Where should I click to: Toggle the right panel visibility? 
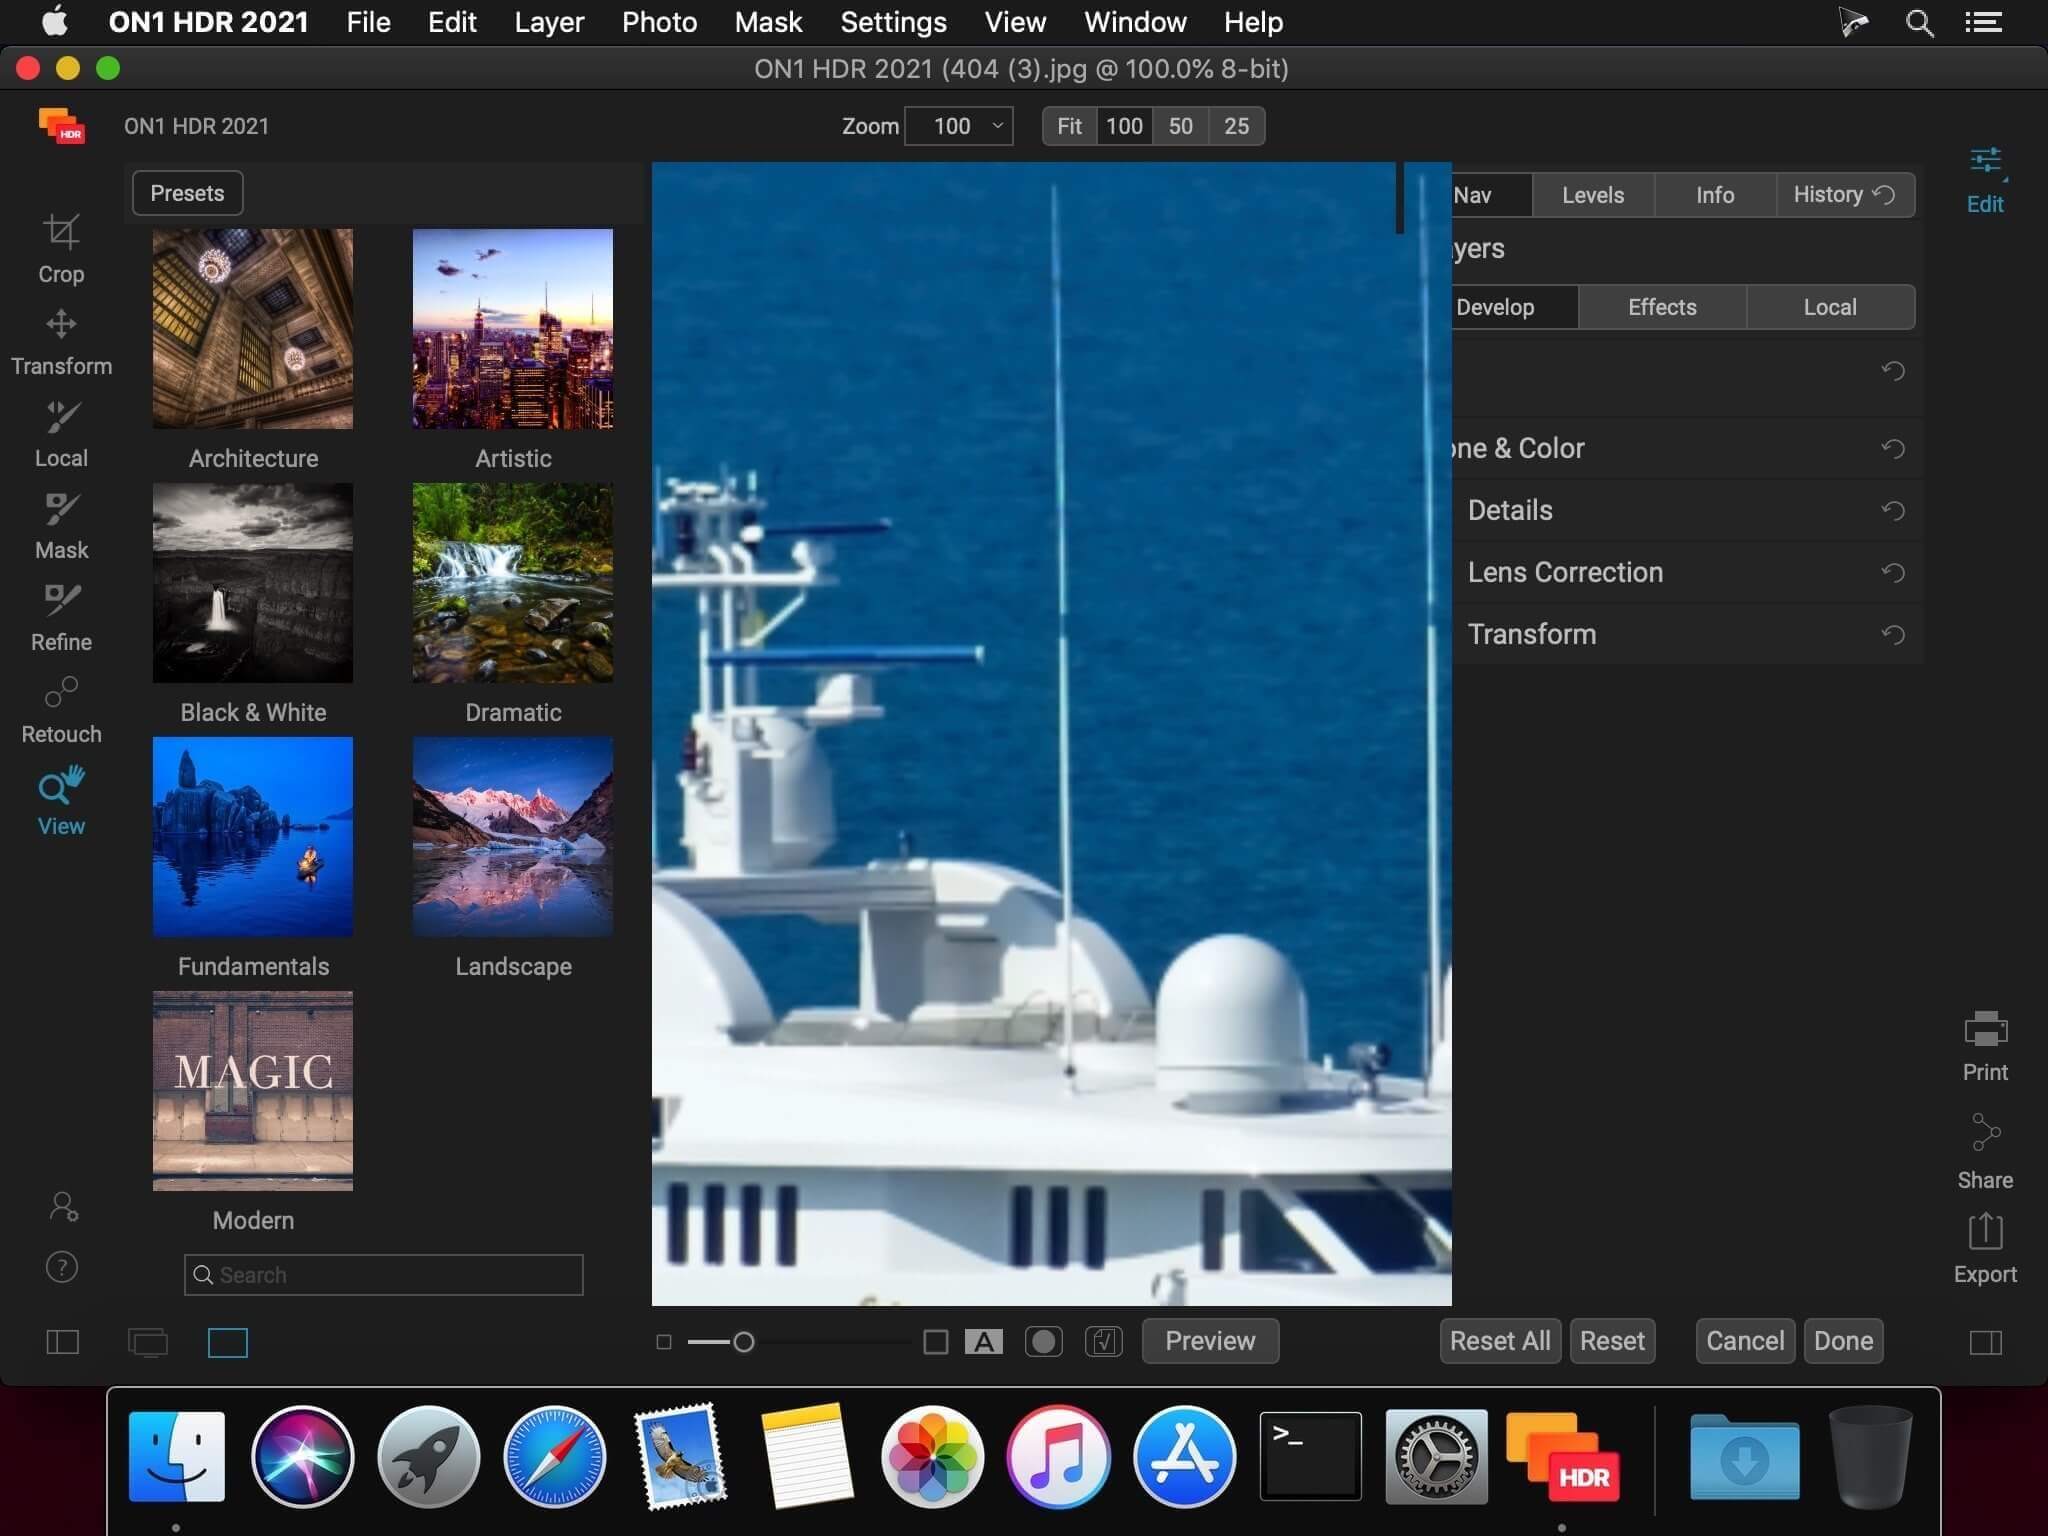pos(1985,1342)
